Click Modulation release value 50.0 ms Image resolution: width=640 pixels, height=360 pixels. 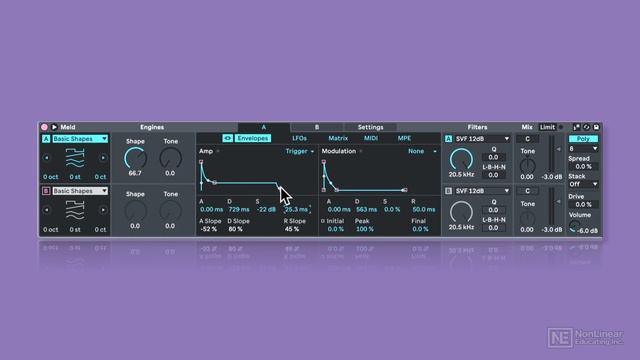tap(423, 209)
